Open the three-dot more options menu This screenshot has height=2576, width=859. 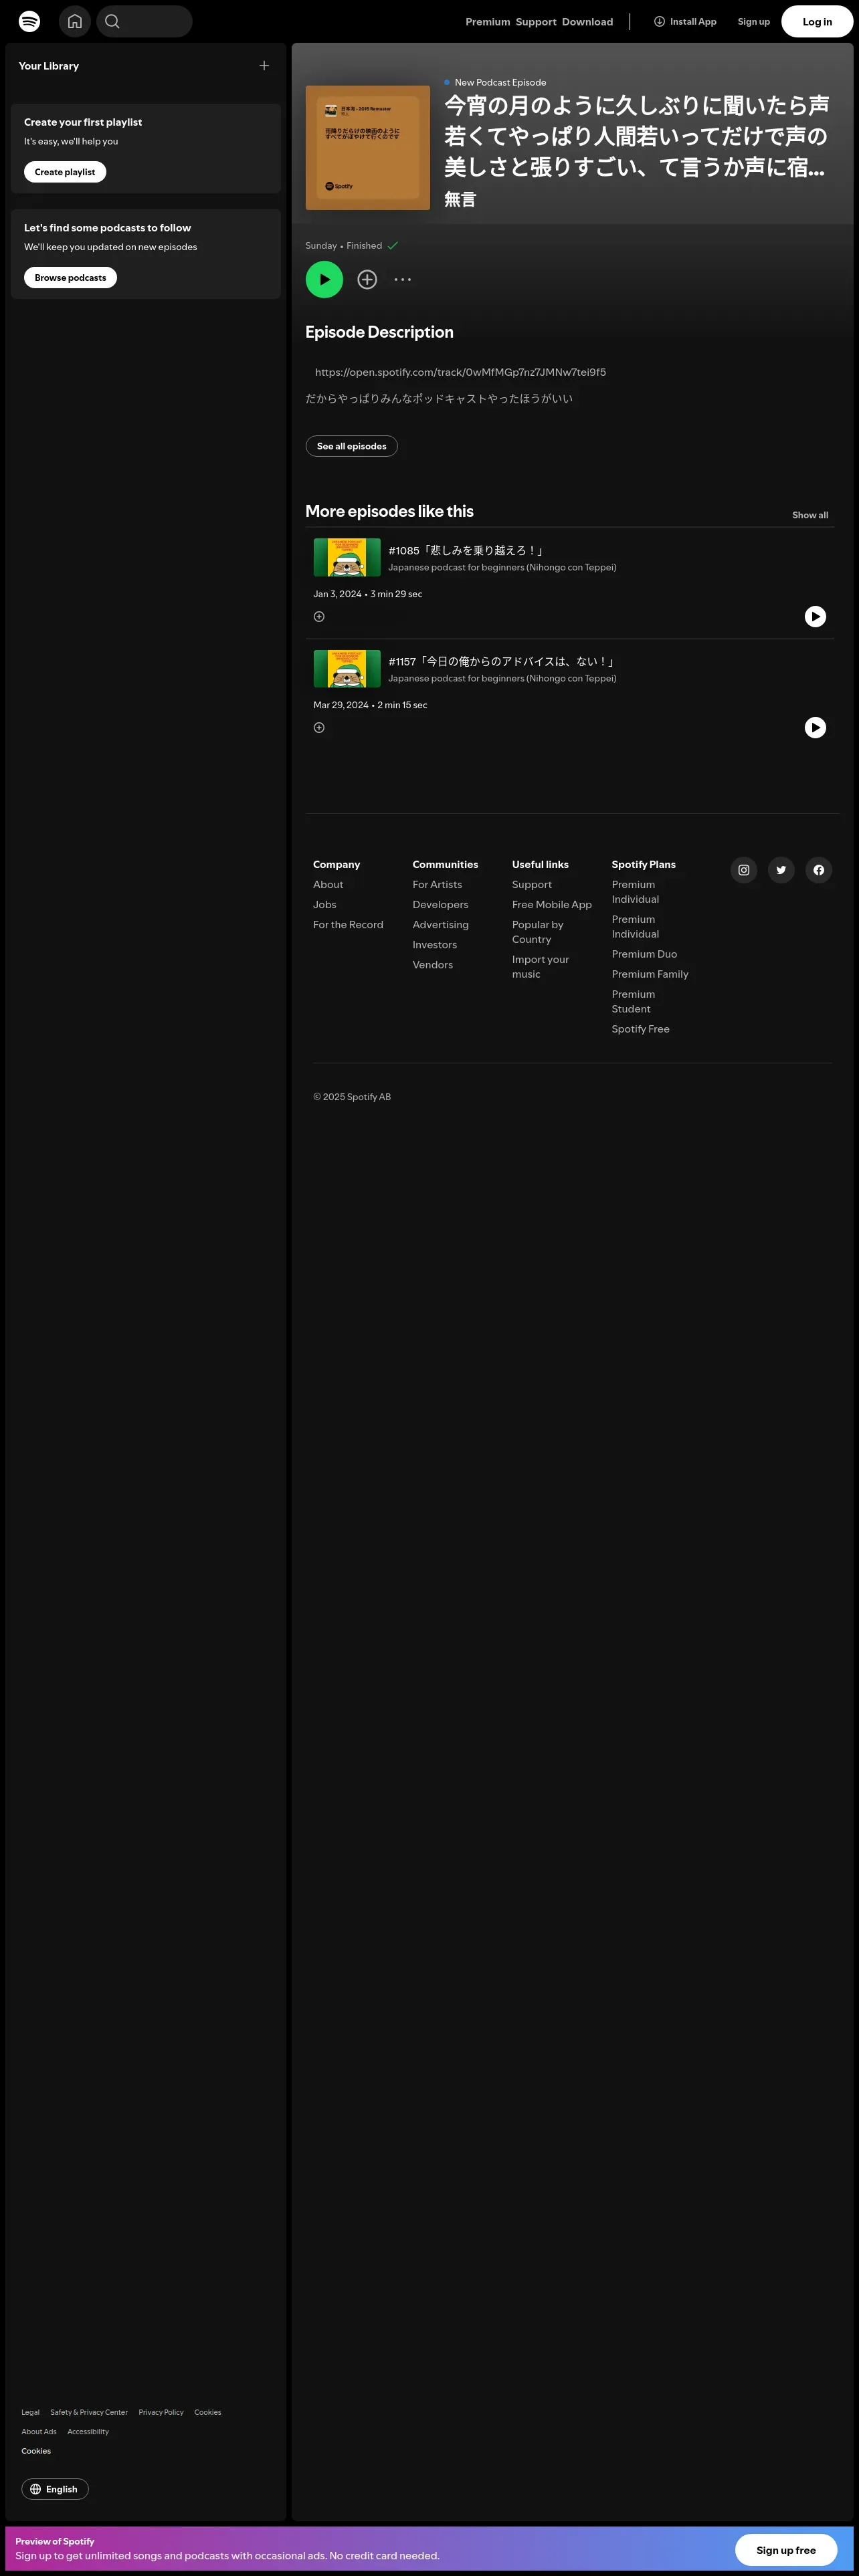click(x=402, y=280)
